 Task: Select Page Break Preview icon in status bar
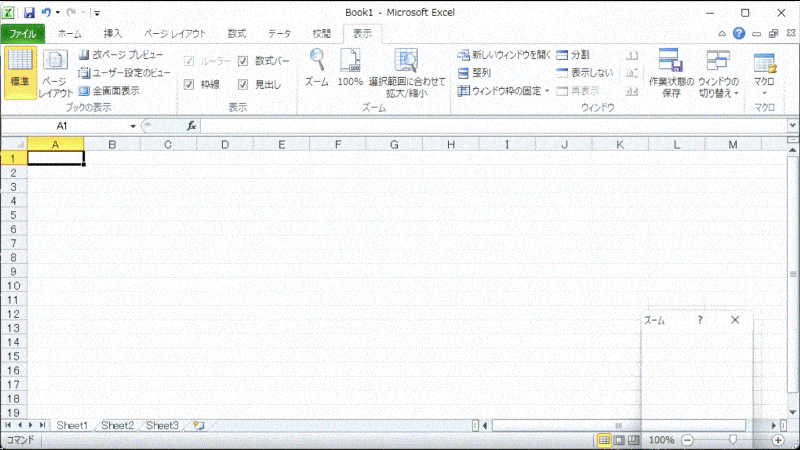[633, 440]
